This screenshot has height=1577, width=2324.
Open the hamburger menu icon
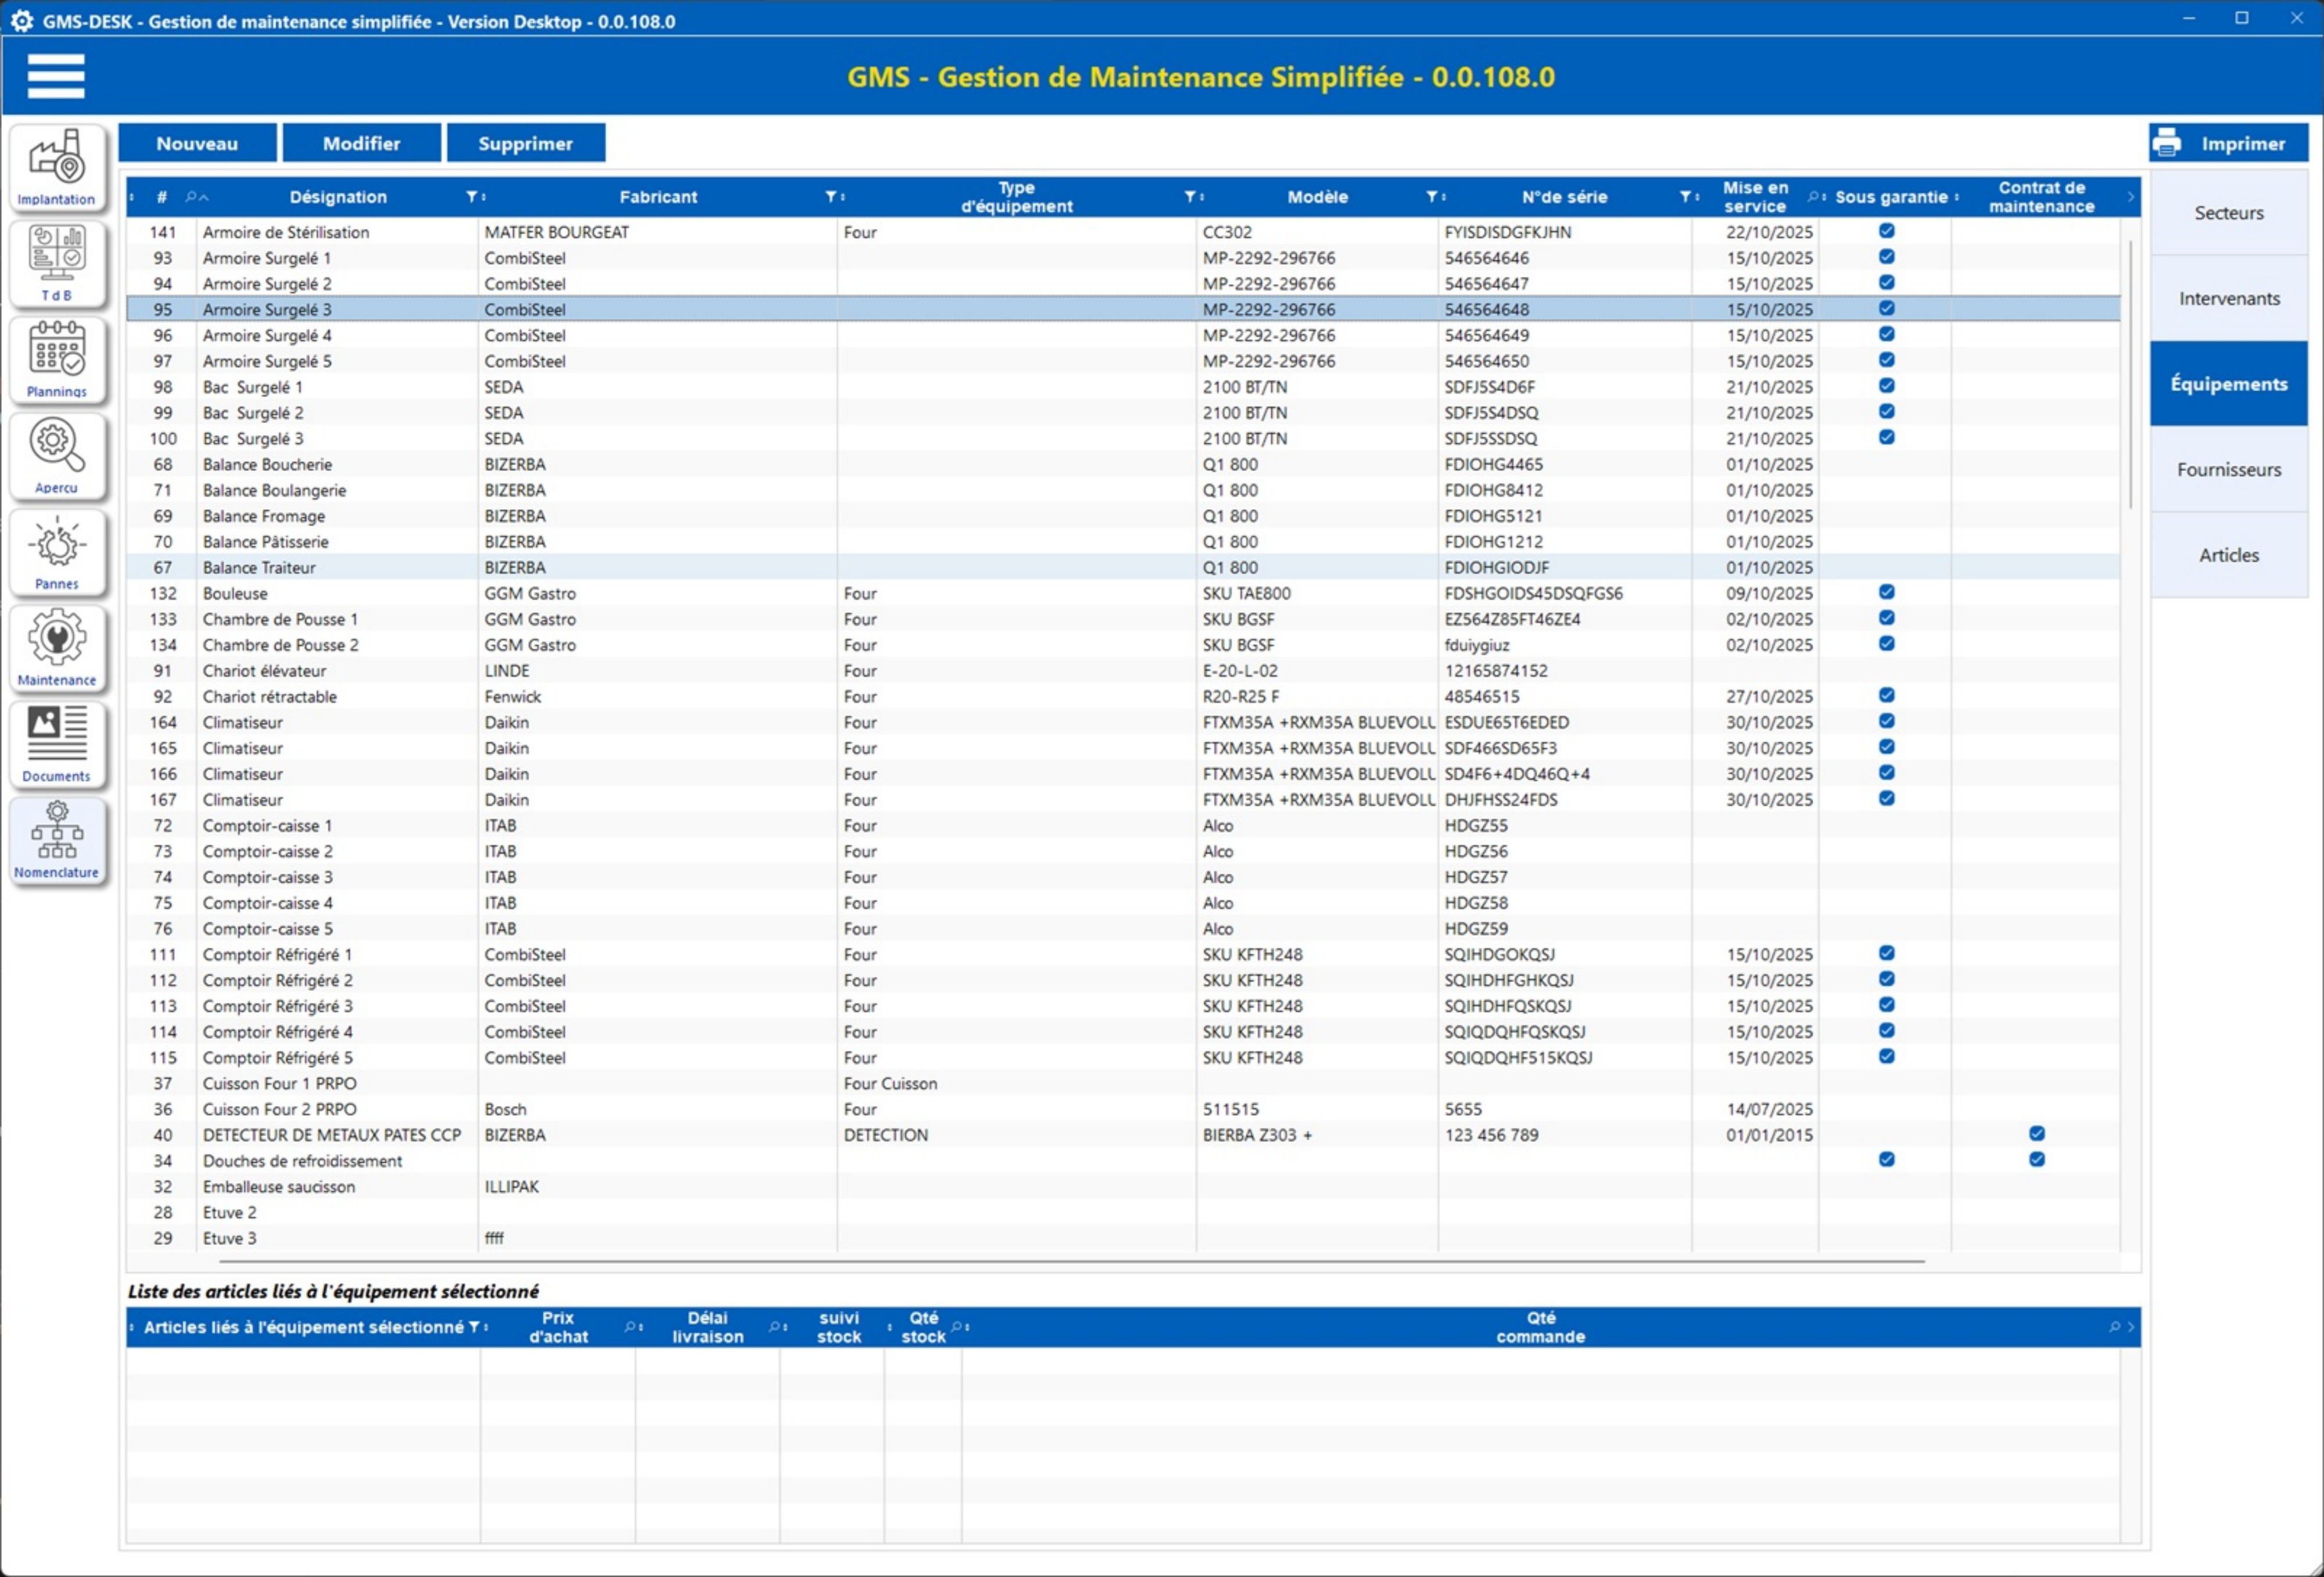click(56, 76)
